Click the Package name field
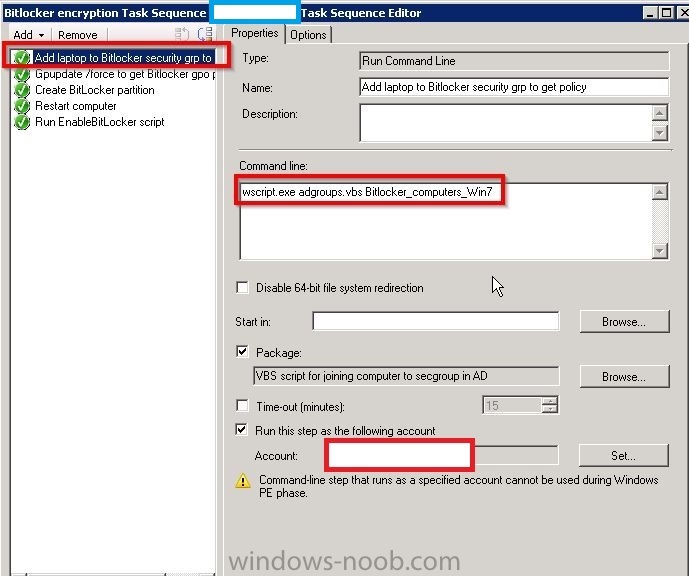The width and height of the screenshot is (689, 576). click(406, 376)
